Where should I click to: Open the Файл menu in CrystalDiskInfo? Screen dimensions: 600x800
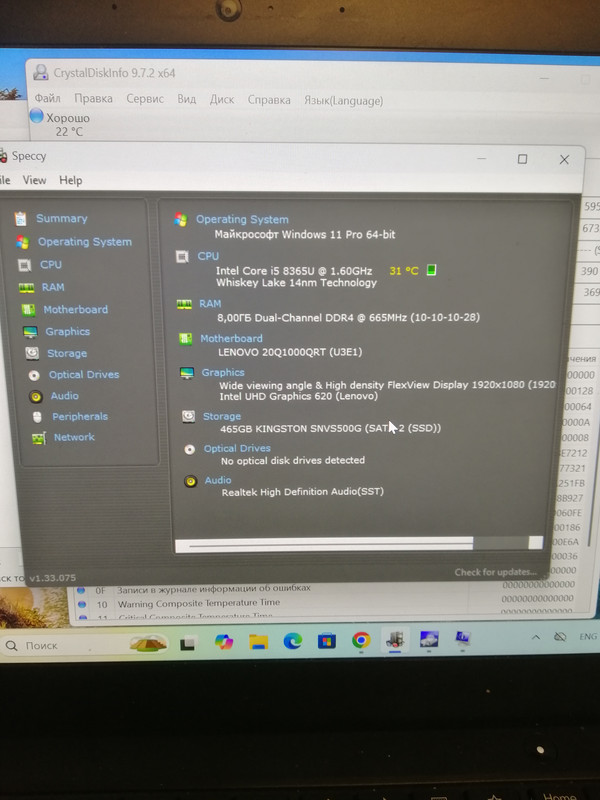(x=47, y=97)
